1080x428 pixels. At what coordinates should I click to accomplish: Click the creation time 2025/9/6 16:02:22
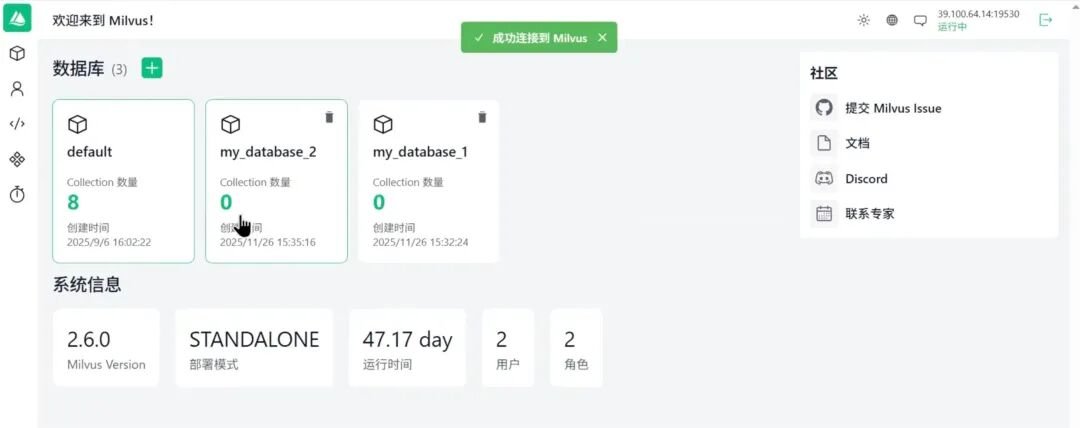coord(109,243)
